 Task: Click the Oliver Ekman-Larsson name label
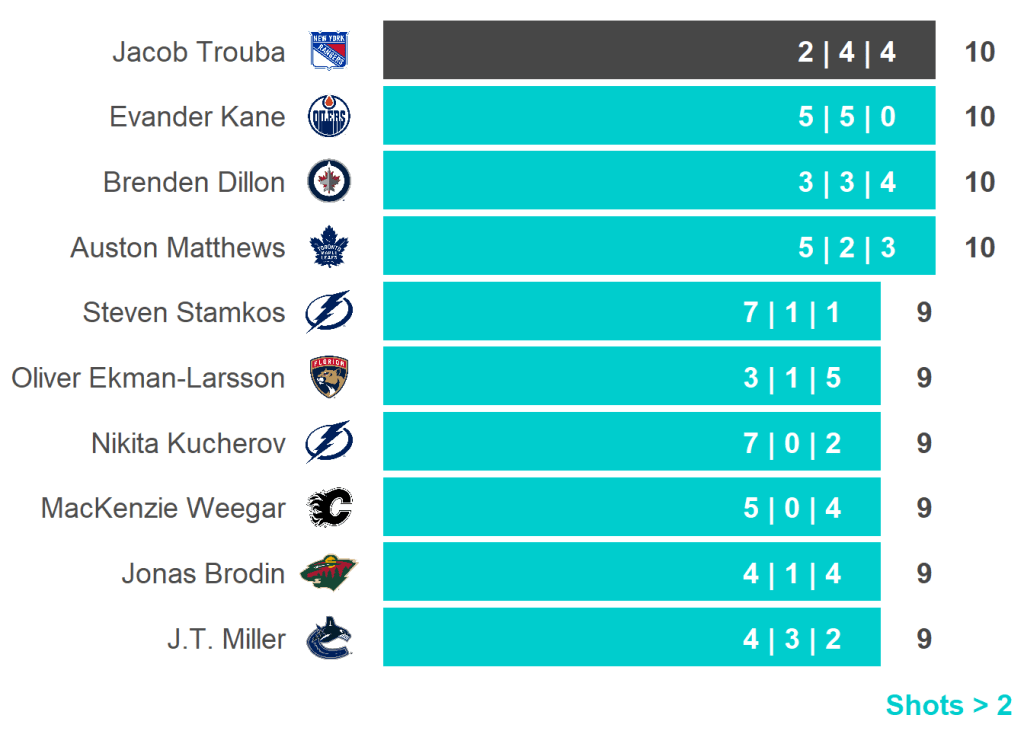tap(148, 378)
